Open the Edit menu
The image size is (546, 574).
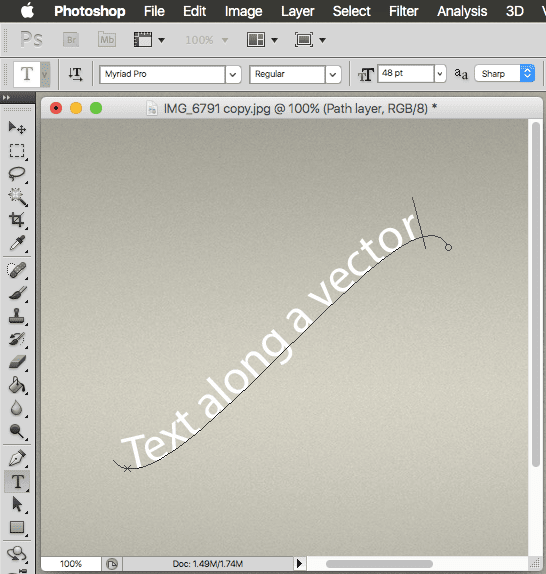(x=194, y=11)
